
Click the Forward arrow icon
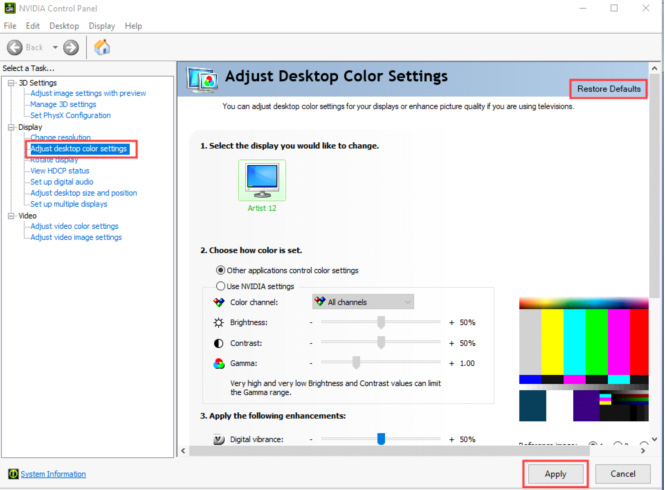pyautogui.click(x=71, y=47)
